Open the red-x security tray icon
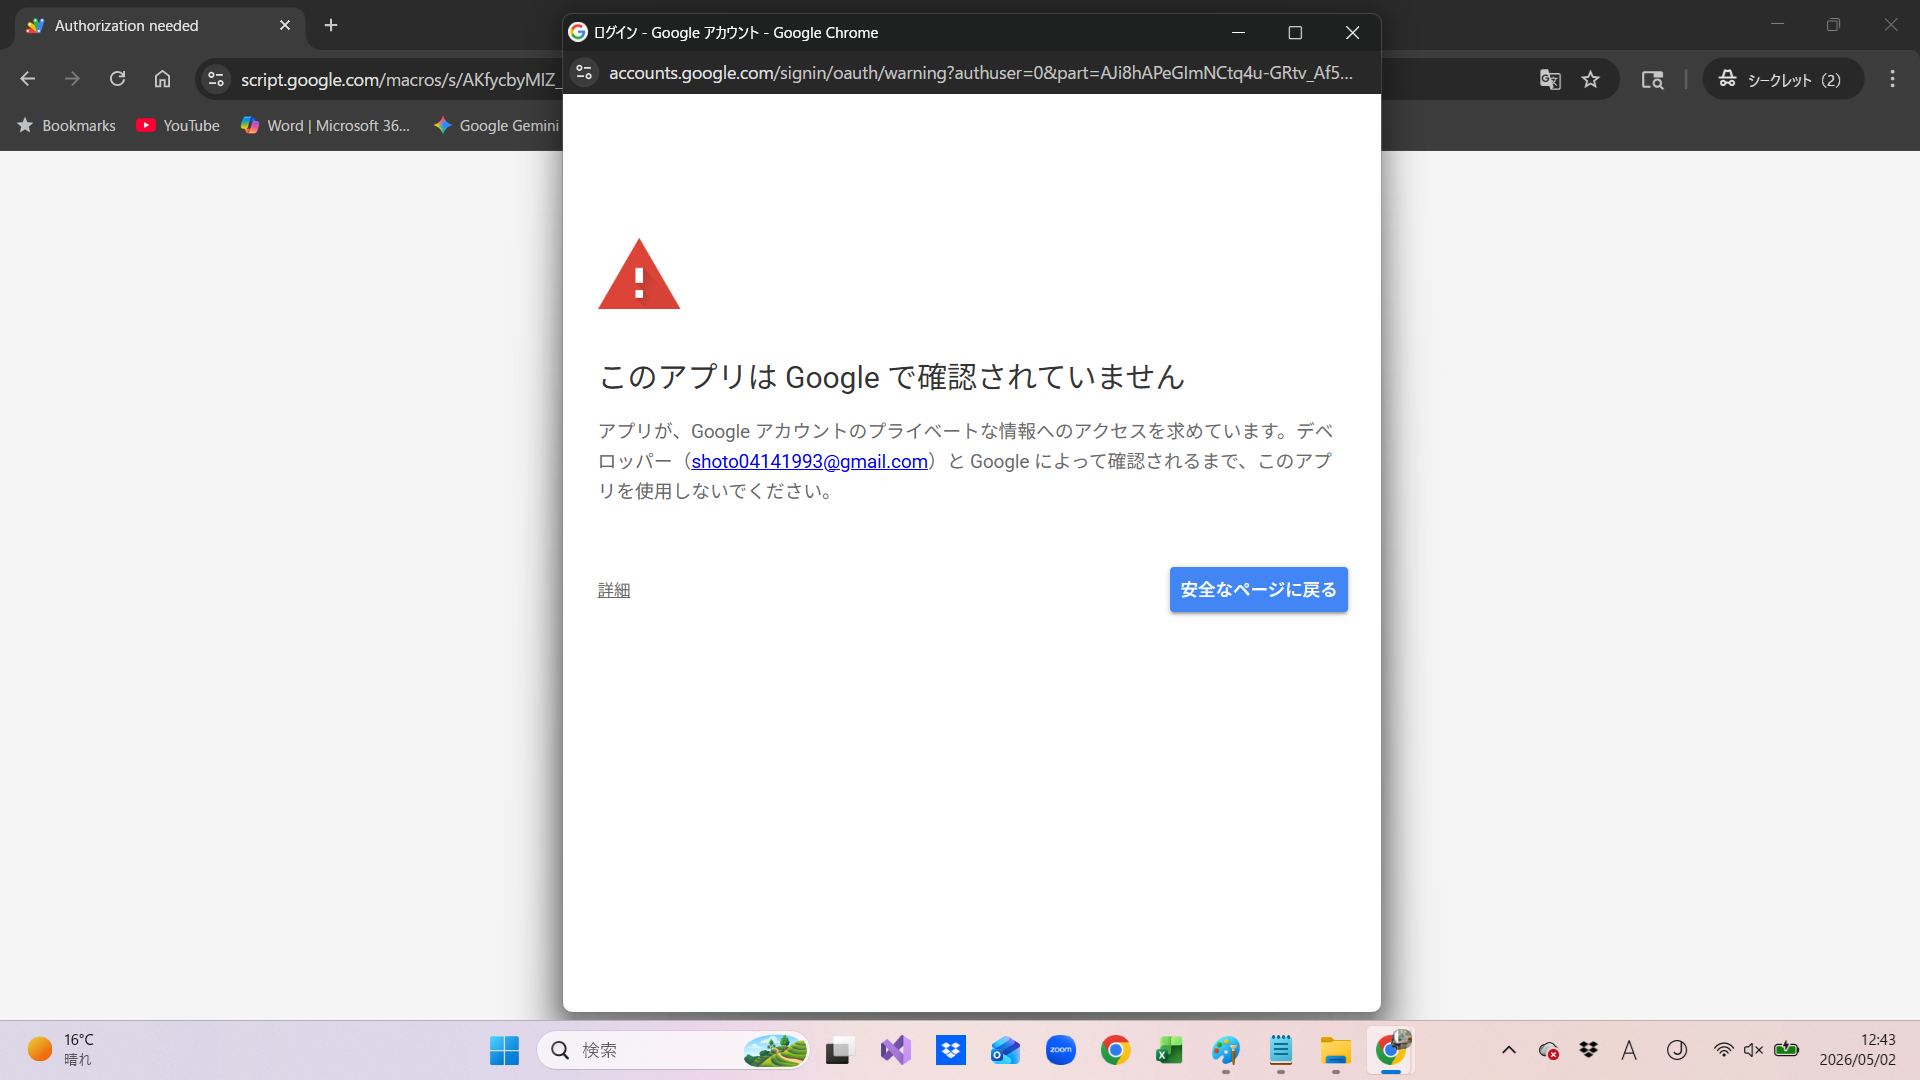Viewport: 1920px width, 1080px height. [x=1548, y=1050]
